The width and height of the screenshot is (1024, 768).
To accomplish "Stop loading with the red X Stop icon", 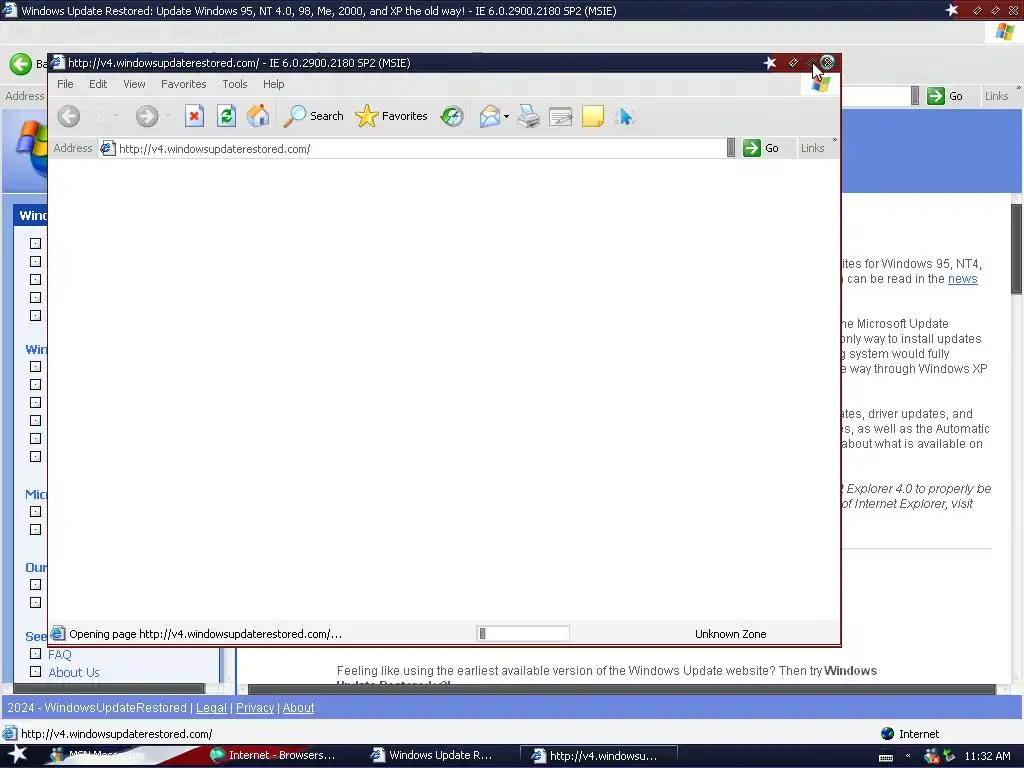I will (x=194, y=116).
